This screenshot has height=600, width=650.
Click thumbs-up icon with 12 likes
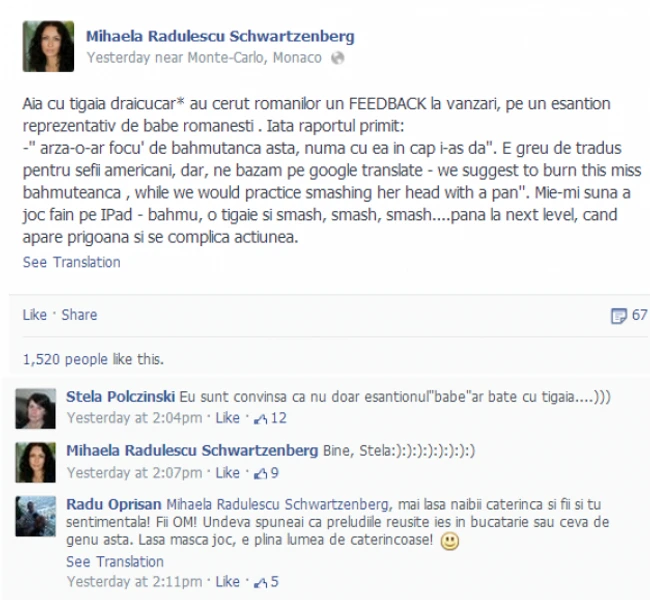coord(260,419)
